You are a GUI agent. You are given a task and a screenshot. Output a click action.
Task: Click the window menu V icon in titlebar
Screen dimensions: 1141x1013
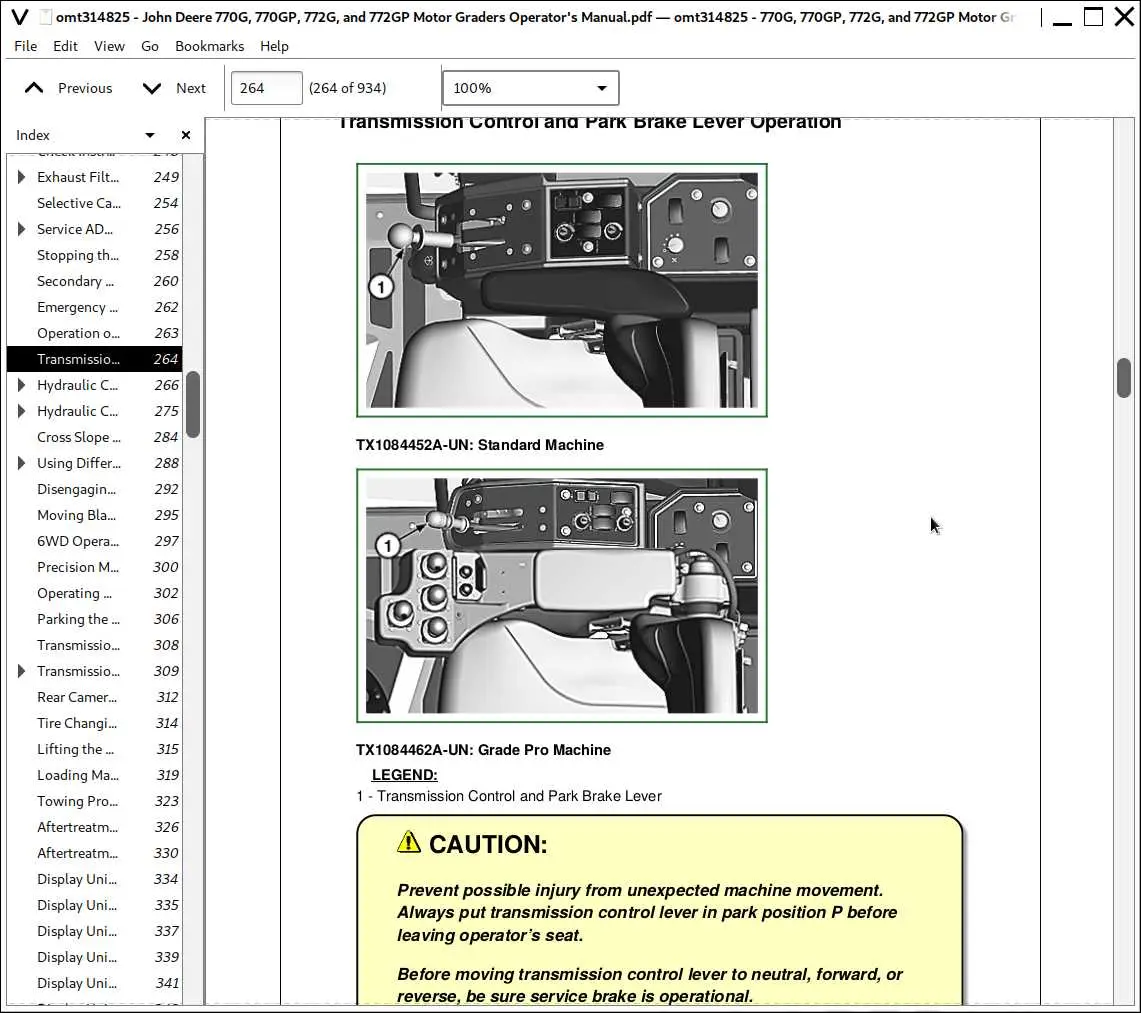tap(20, 17)
